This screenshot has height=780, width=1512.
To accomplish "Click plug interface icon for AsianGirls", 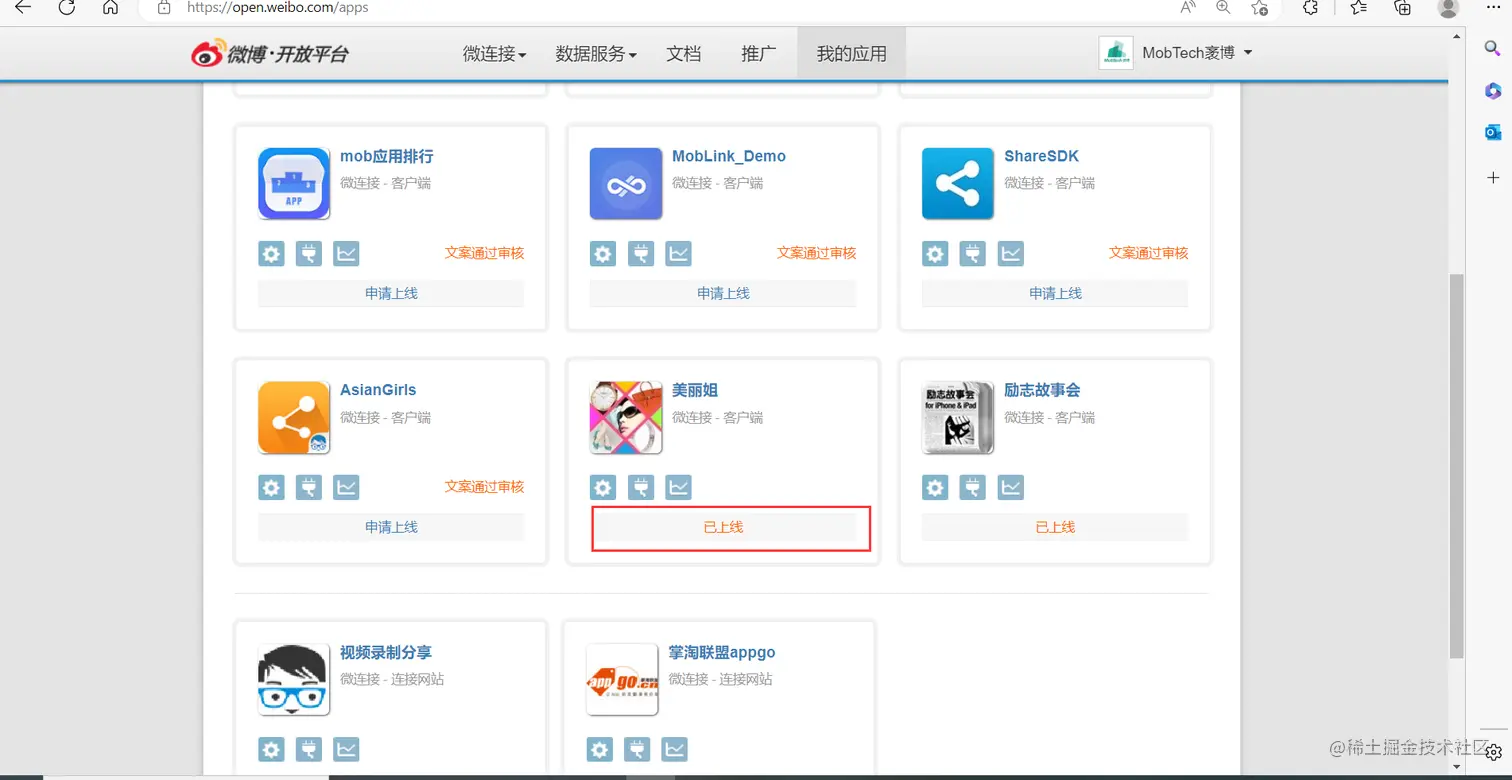I will coord(309,488).
